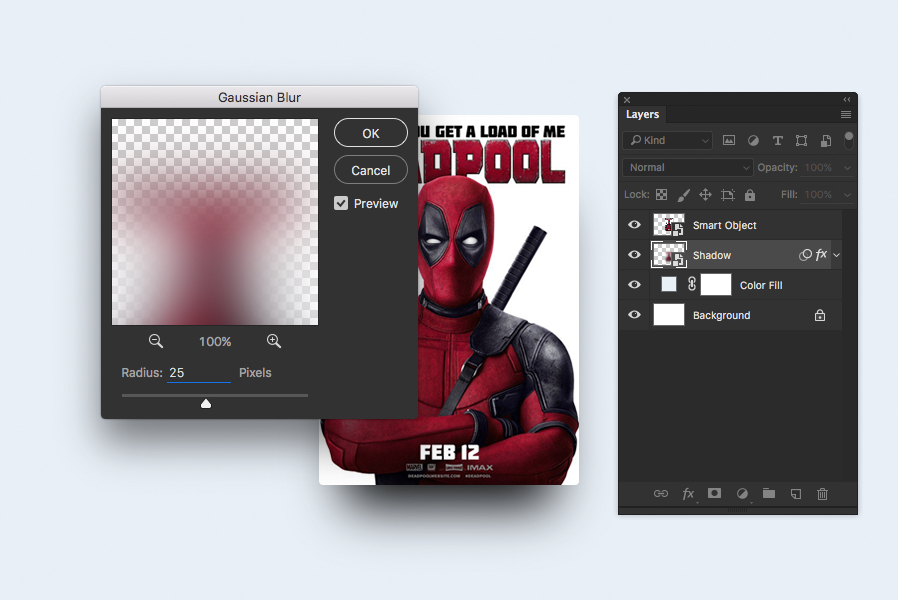898x600 pixels.
Task: Create a new group using the folder icon
Action: tap(769, 492)
